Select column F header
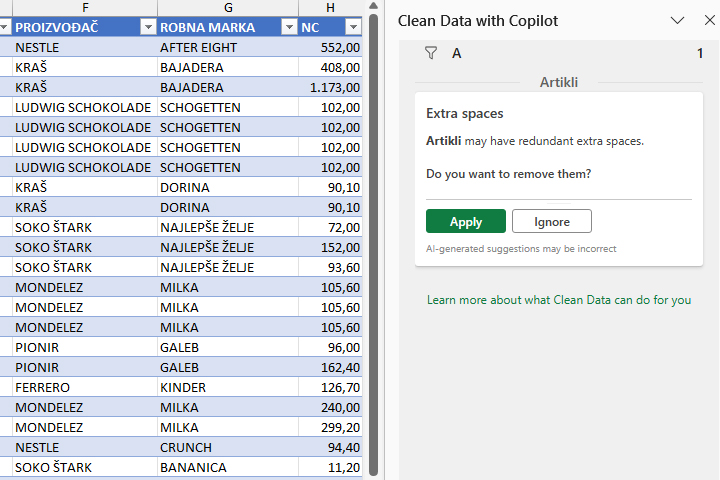This screenshot has height=480, width=720. tap(85, 7)
